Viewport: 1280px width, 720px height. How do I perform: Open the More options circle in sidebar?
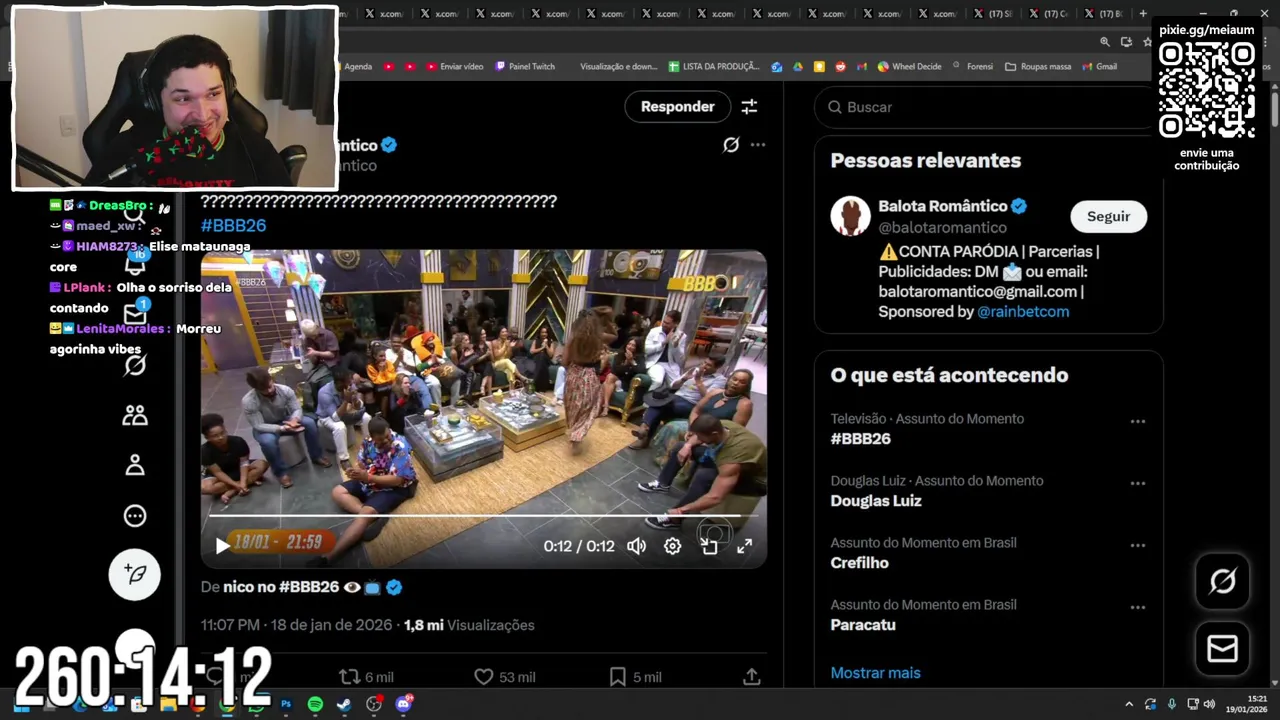(135, 516)
